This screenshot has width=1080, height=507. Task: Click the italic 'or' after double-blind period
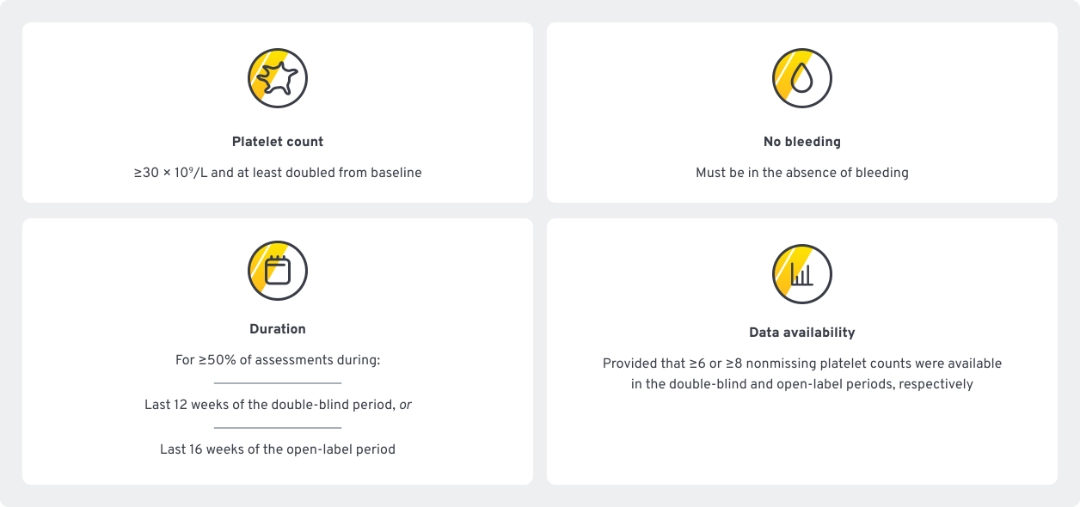[405, 405]
